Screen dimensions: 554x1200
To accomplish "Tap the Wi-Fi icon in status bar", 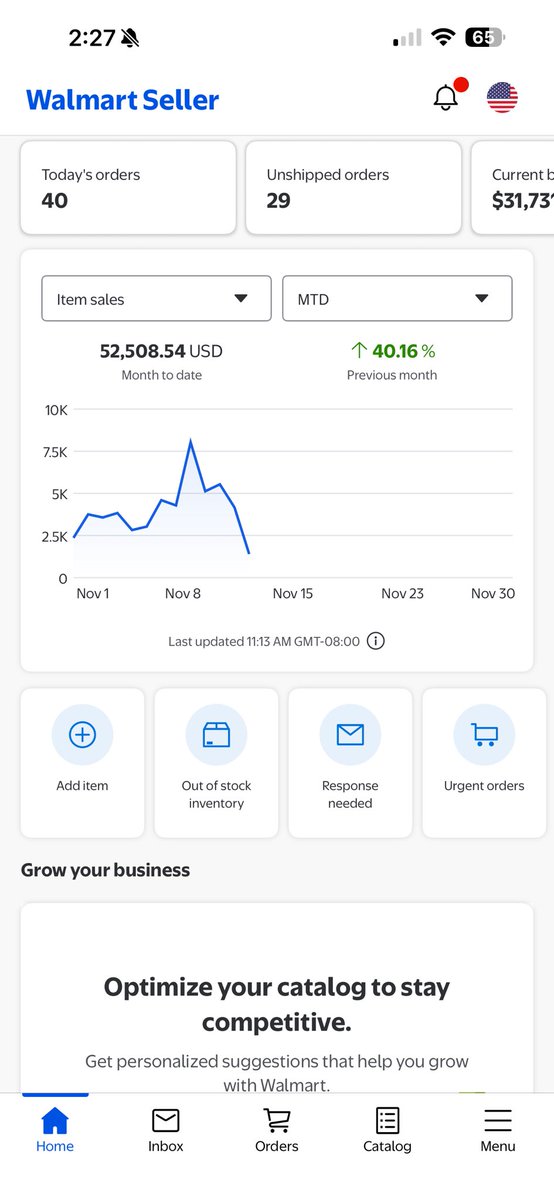I will [442, 38].
